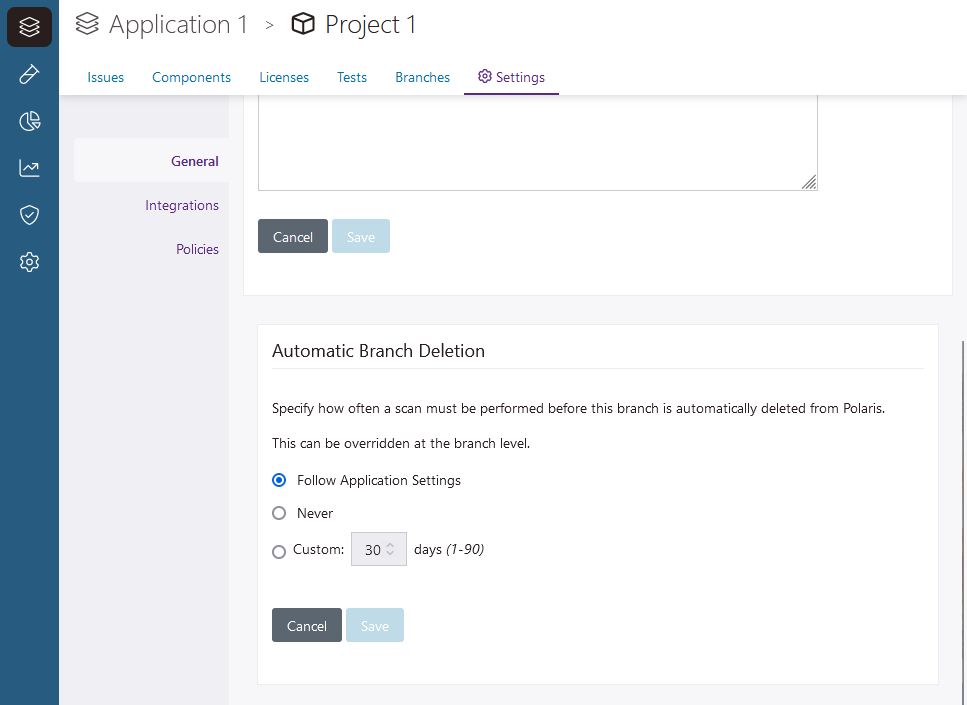Choose the Custom days radio option
Screen dimensions: 967x705
(280, 551)
